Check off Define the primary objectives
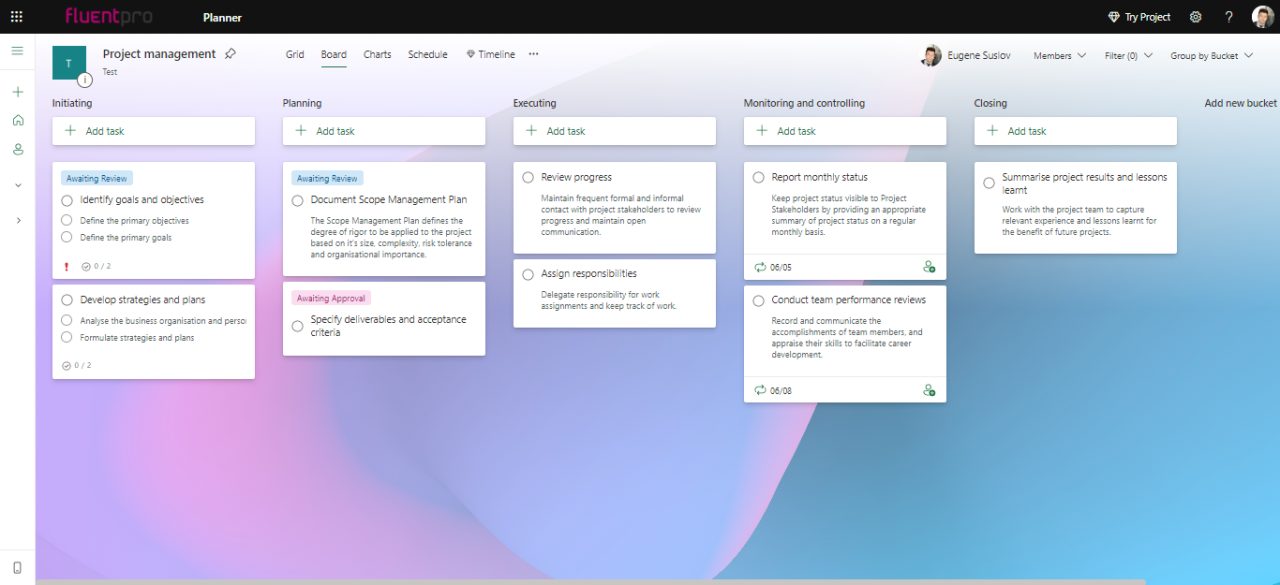The image size is (1280, 585). (67, 220)
